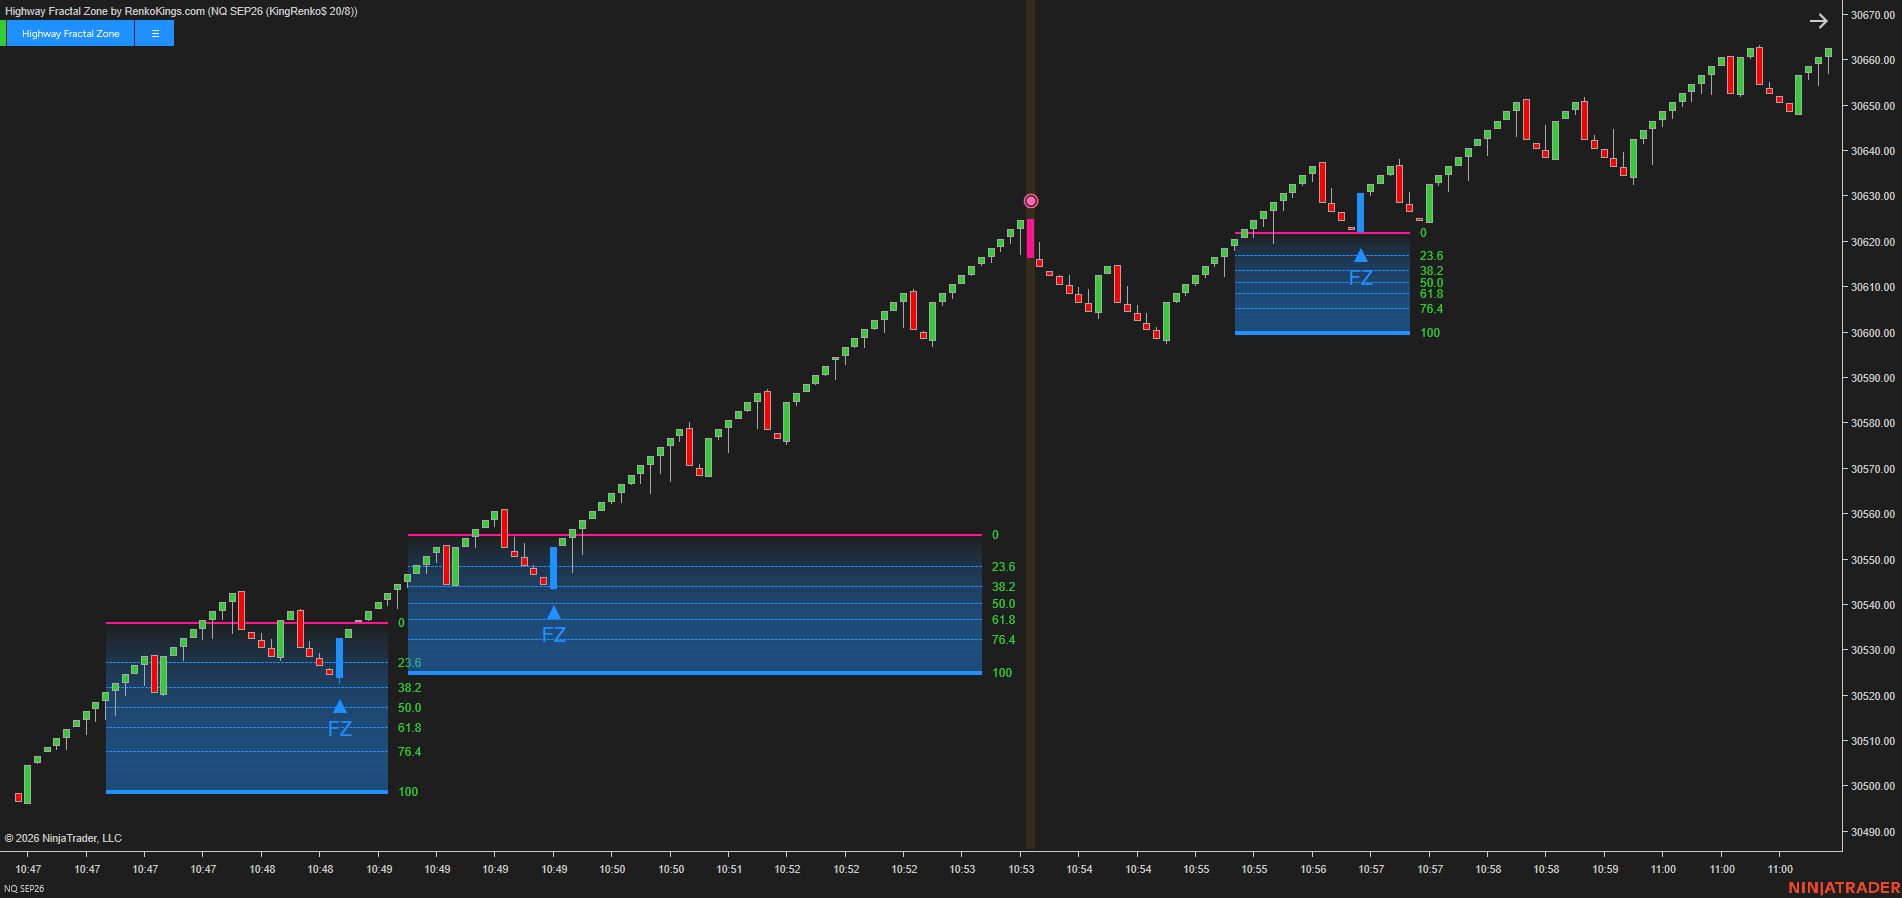1902x898 pixels.
Task: Select the blue signal candle in the rightmost zone
Action: (1360, 212)
